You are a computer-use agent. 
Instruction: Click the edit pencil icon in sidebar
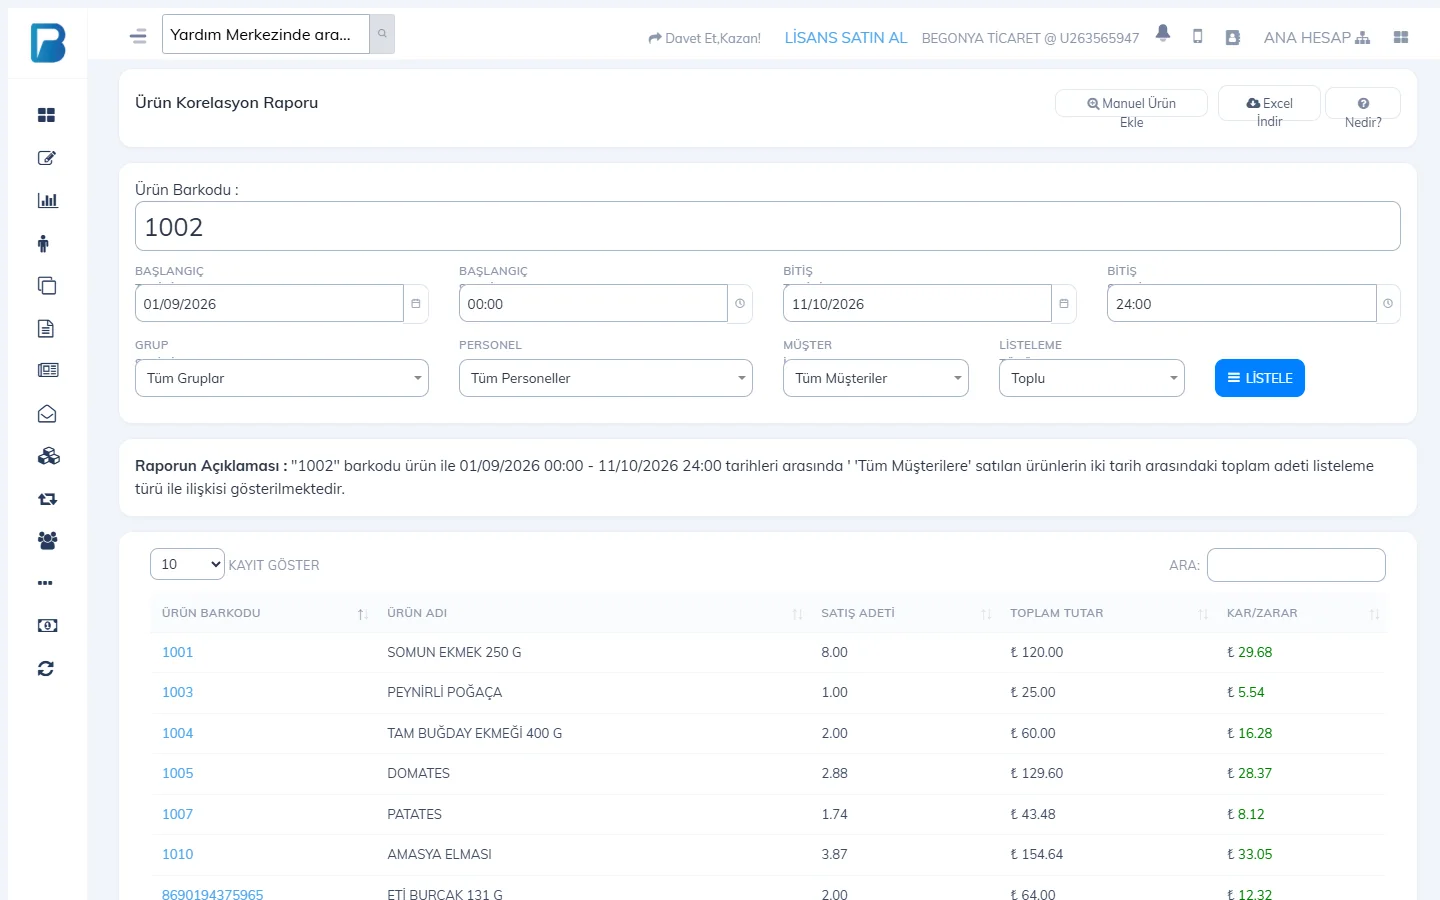[x=46, y=158]
